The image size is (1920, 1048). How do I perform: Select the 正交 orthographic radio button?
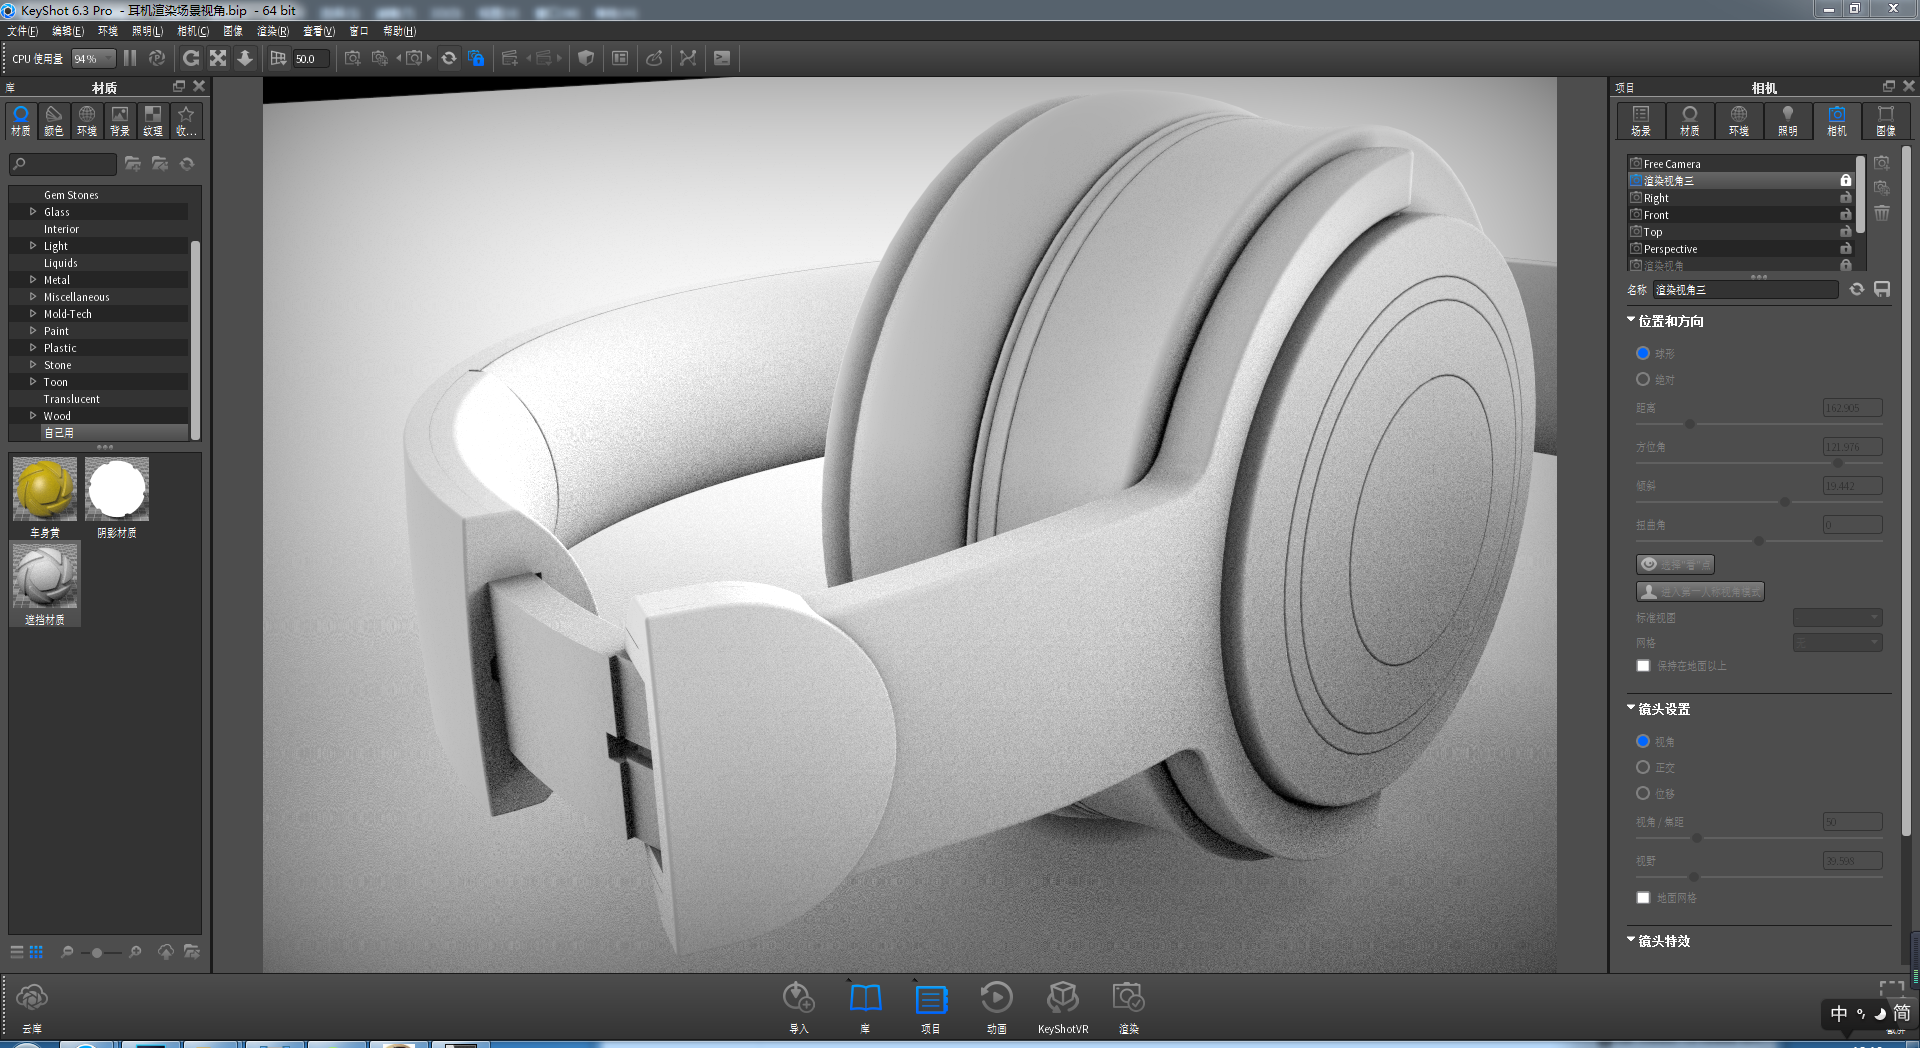point(1642,767)
